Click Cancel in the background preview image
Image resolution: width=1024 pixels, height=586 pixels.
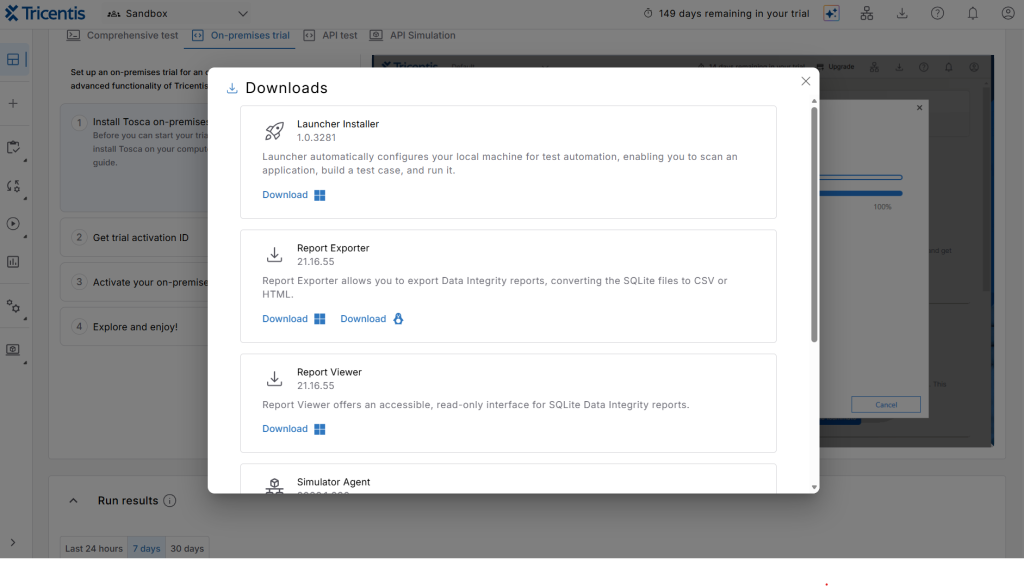coord(886,404)
